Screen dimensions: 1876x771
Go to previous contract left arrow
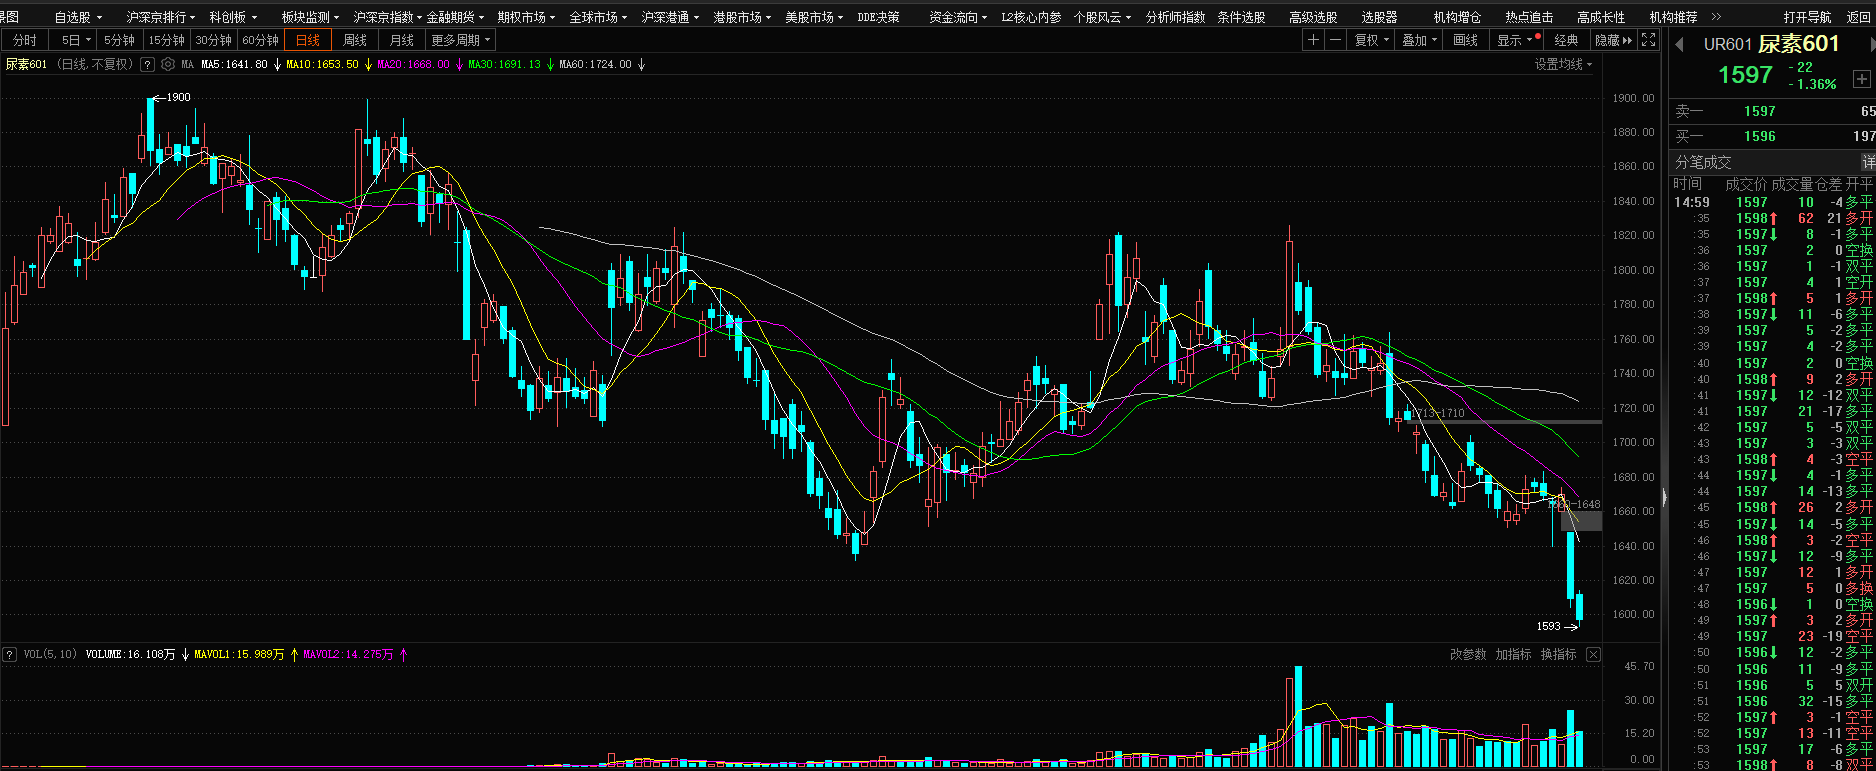1679,44
